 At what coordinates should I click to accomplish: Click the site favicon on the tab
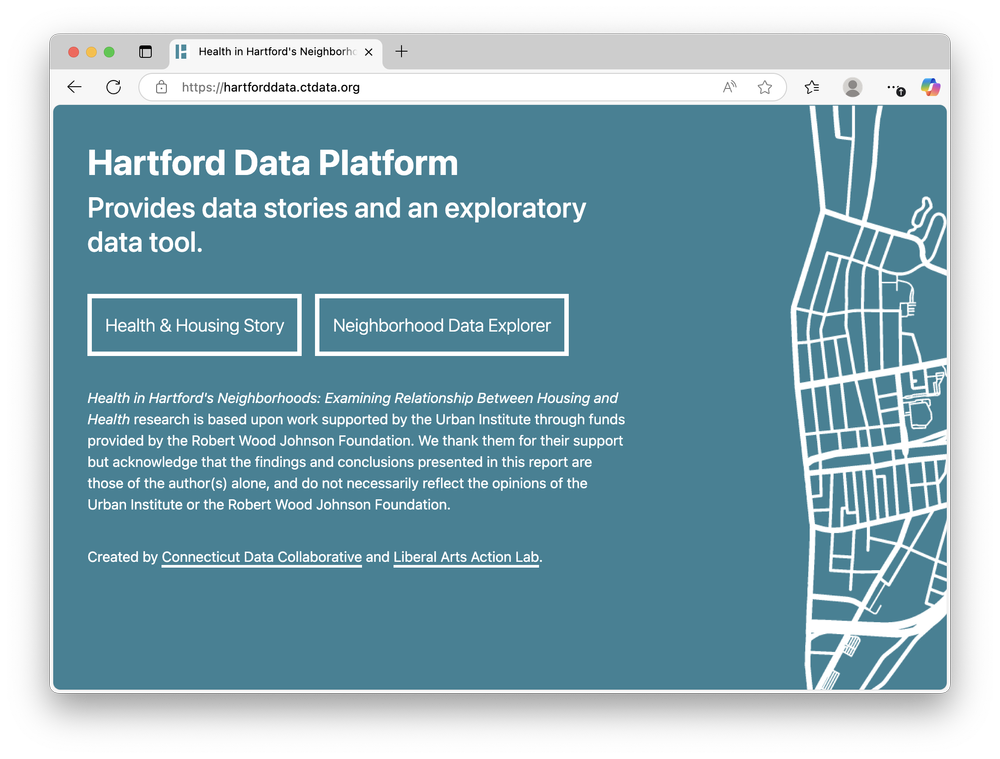click(x=181, y=52)
